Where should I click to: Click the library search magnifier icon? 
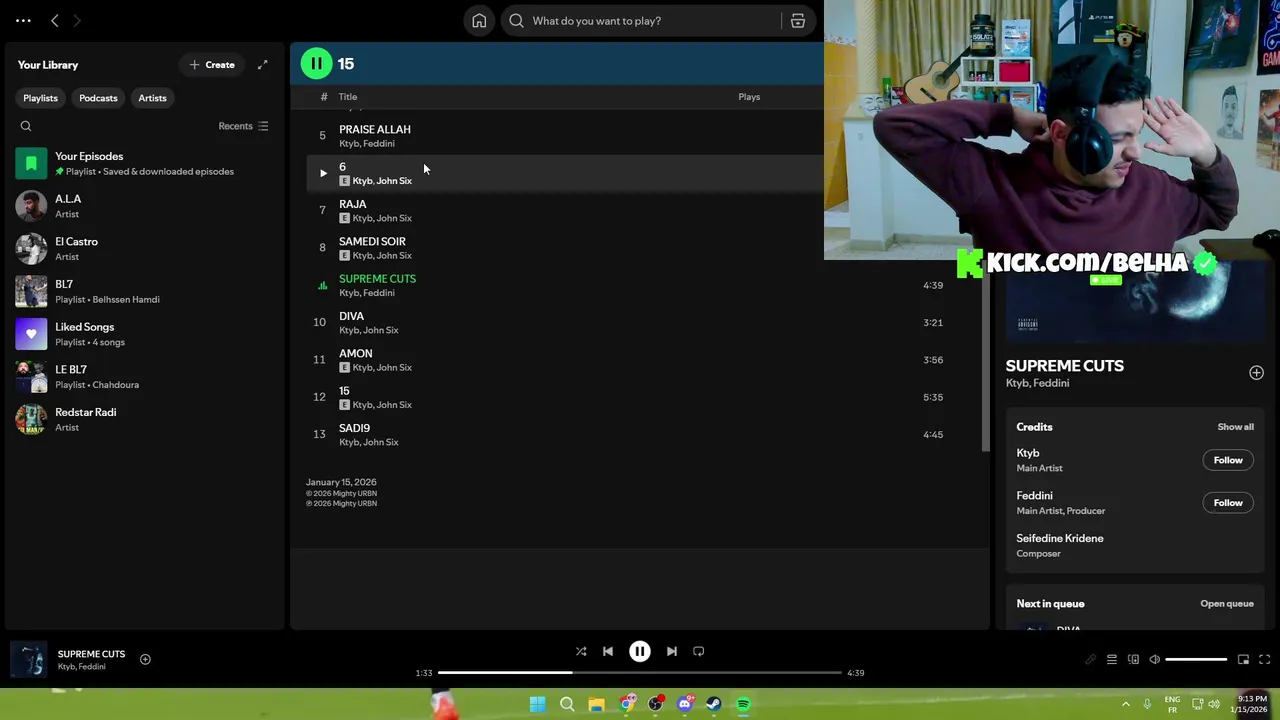26,126
